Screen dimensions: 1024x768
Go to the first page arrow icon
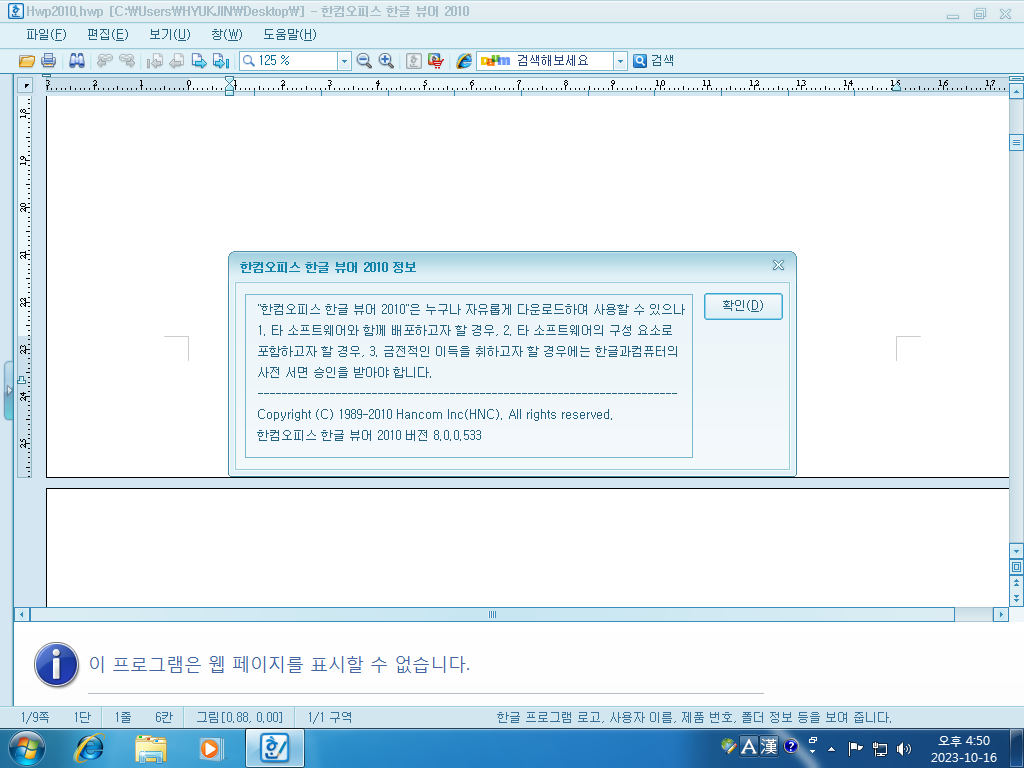click(x=155, y=61)
